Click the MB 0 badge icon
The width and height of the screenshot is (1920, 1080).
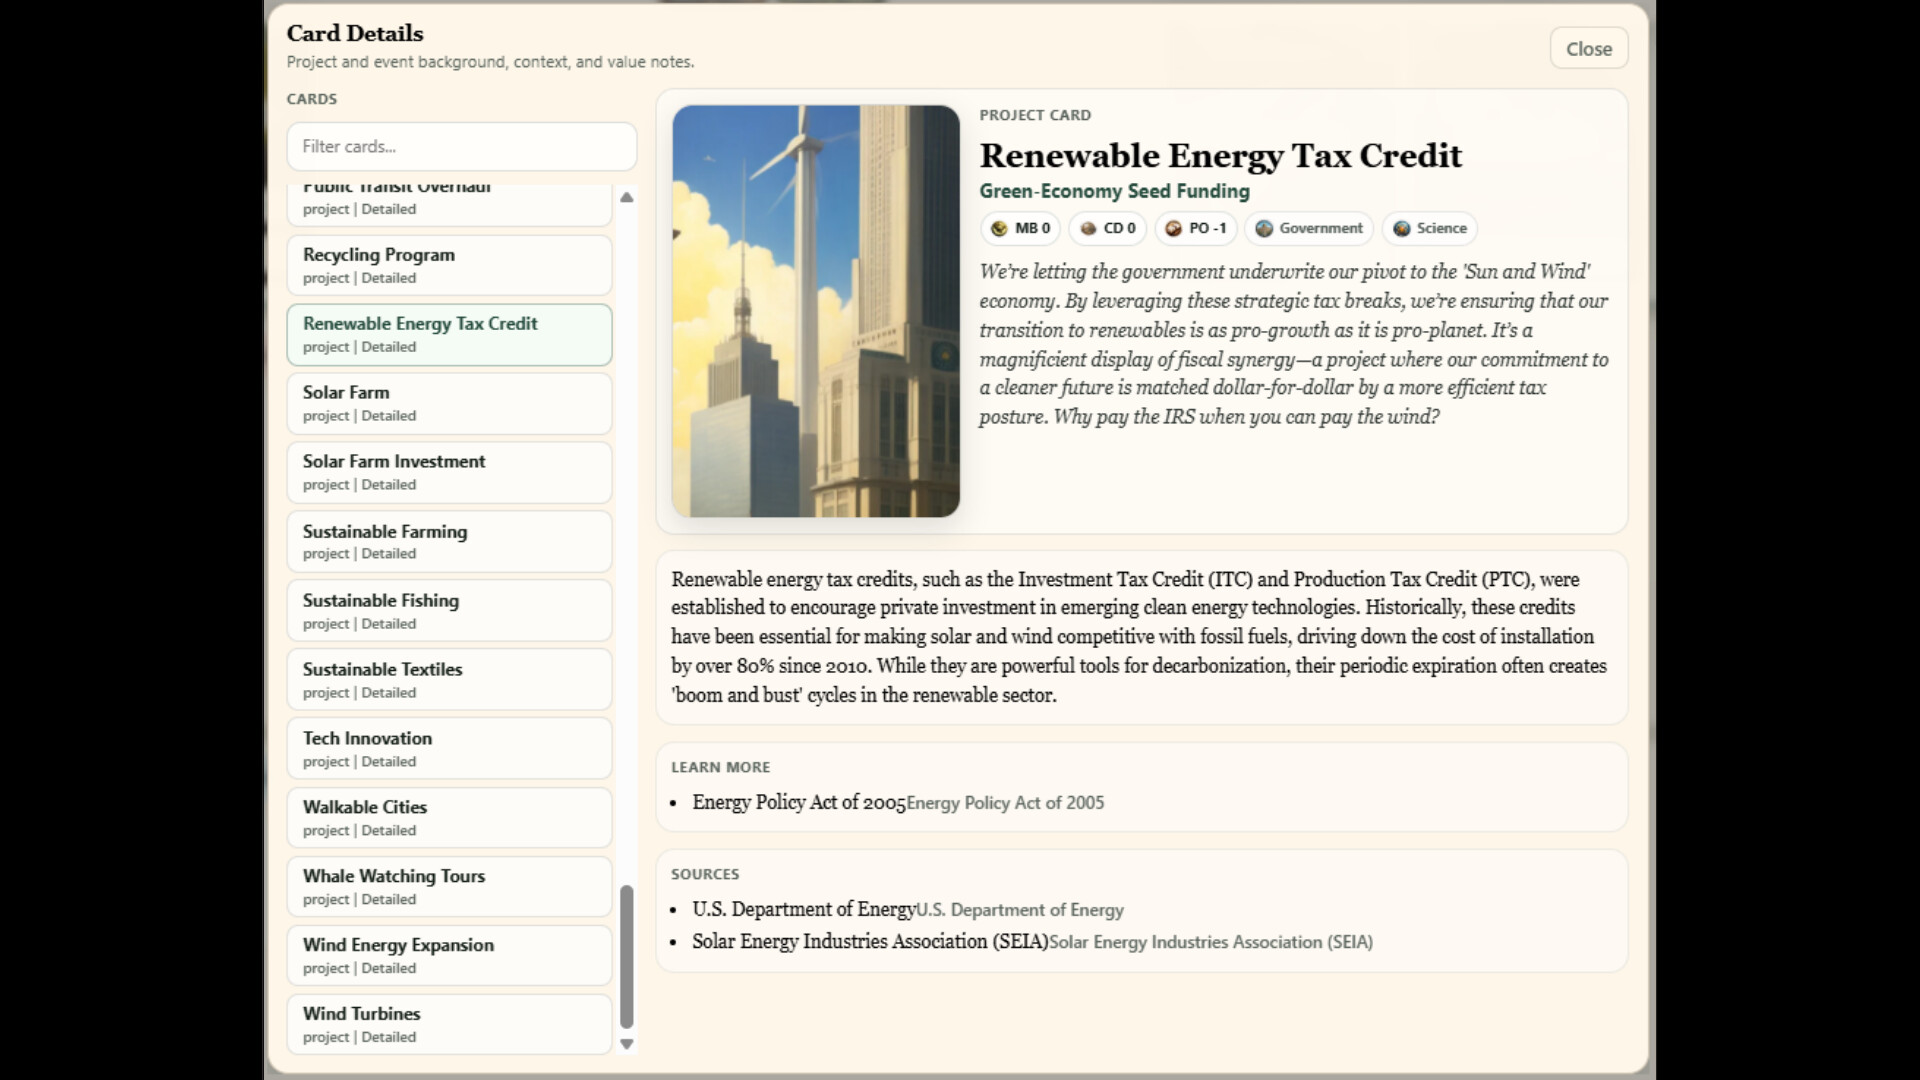tap(999, 229)
